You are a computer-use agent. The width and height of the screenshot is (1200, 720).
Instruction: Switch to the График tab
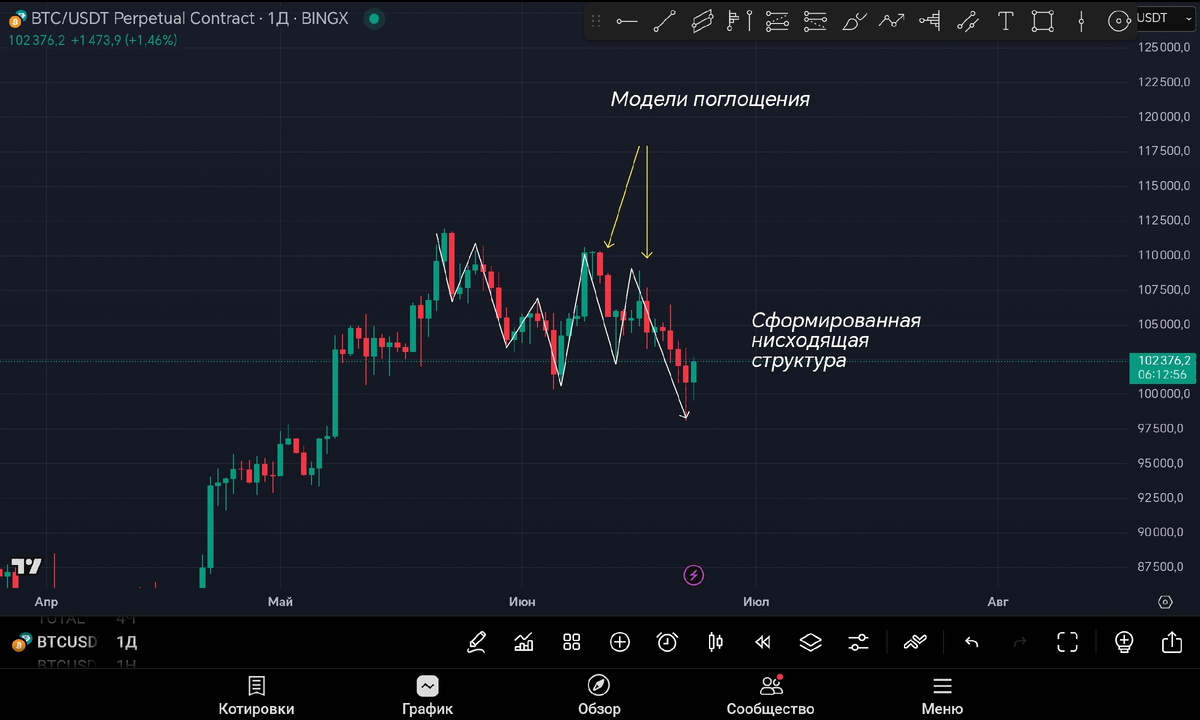coord(427,696)
